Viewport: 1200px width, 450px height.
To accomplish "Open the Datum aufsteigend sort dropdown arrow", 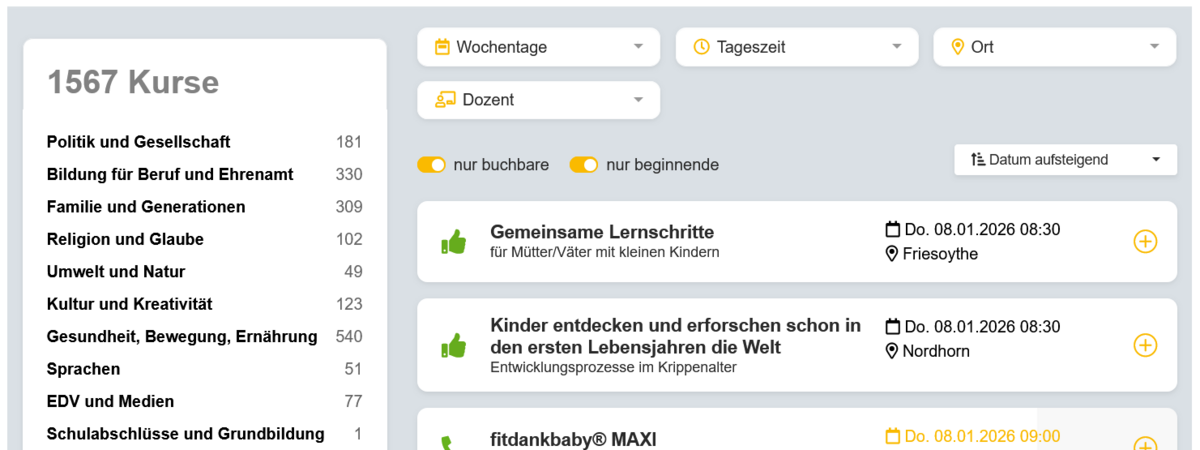I will pos(1157,160).
